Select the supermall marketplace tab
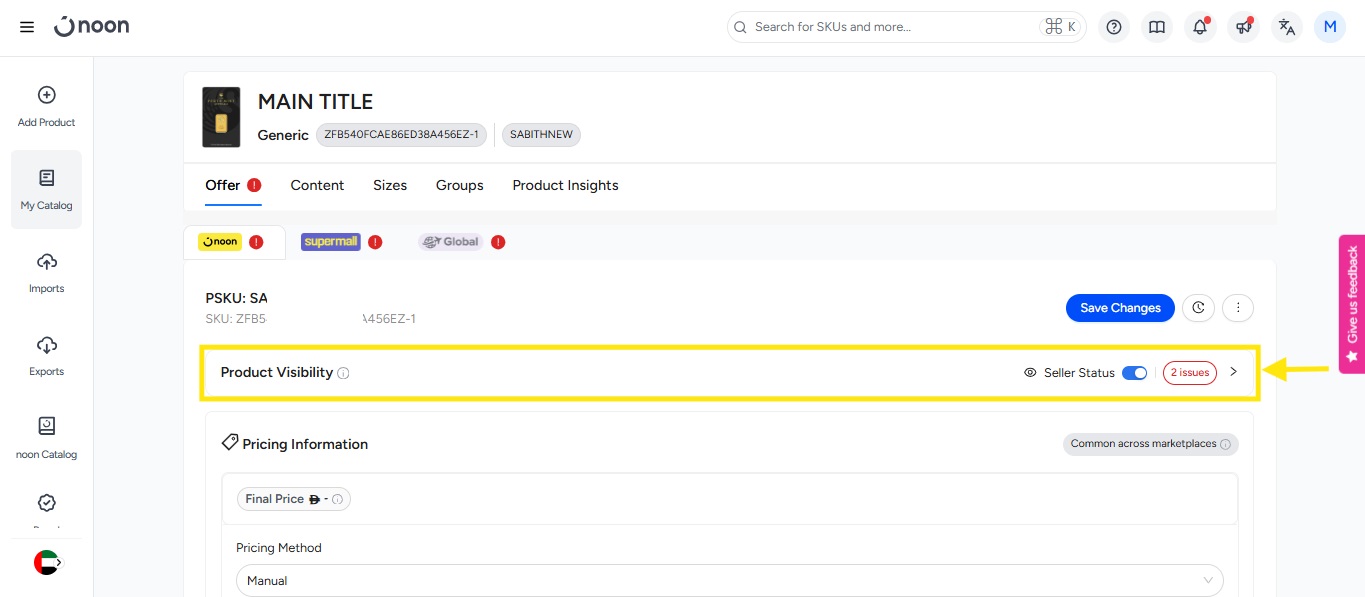This screenshot has height=597, width=1365. [331, 242]
